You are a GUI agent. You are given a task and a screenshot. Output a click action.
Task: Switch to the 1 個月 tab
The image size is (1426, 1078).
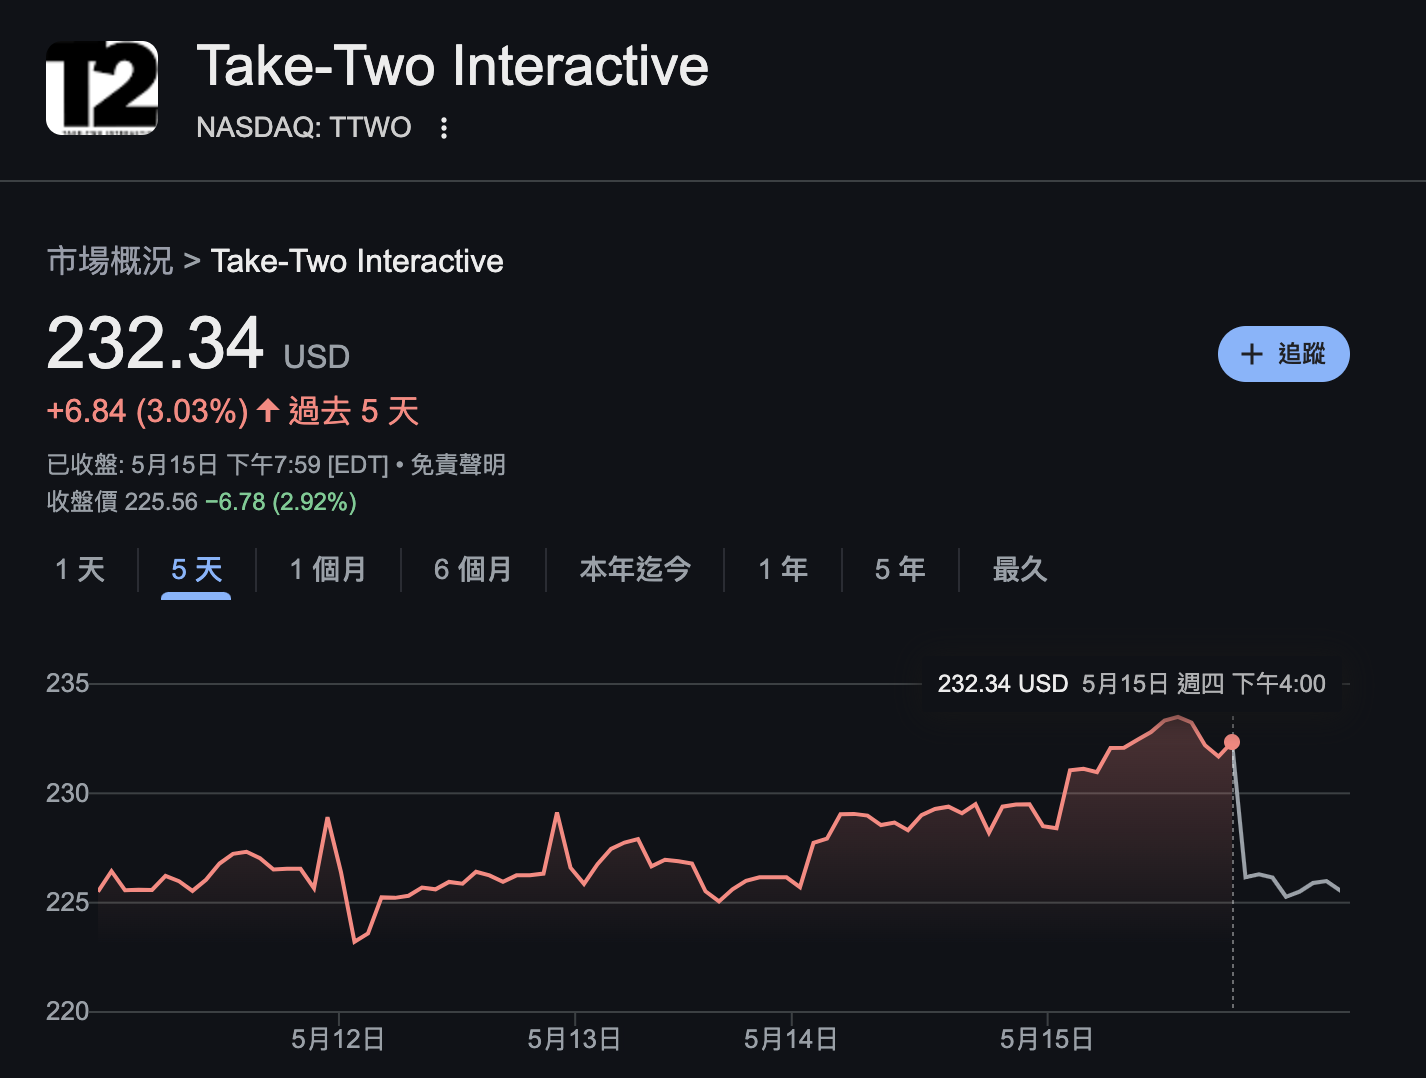coord(328,570)
